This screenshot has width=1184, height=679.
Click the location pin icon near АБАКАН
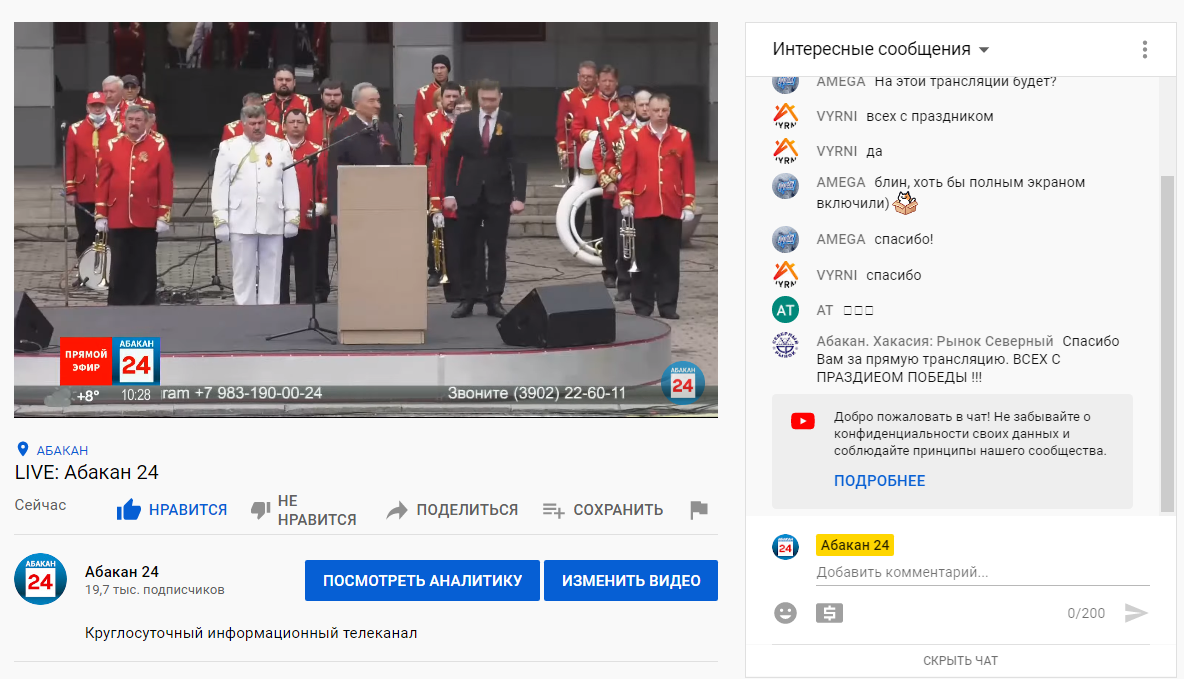click(x=23, y=449)
